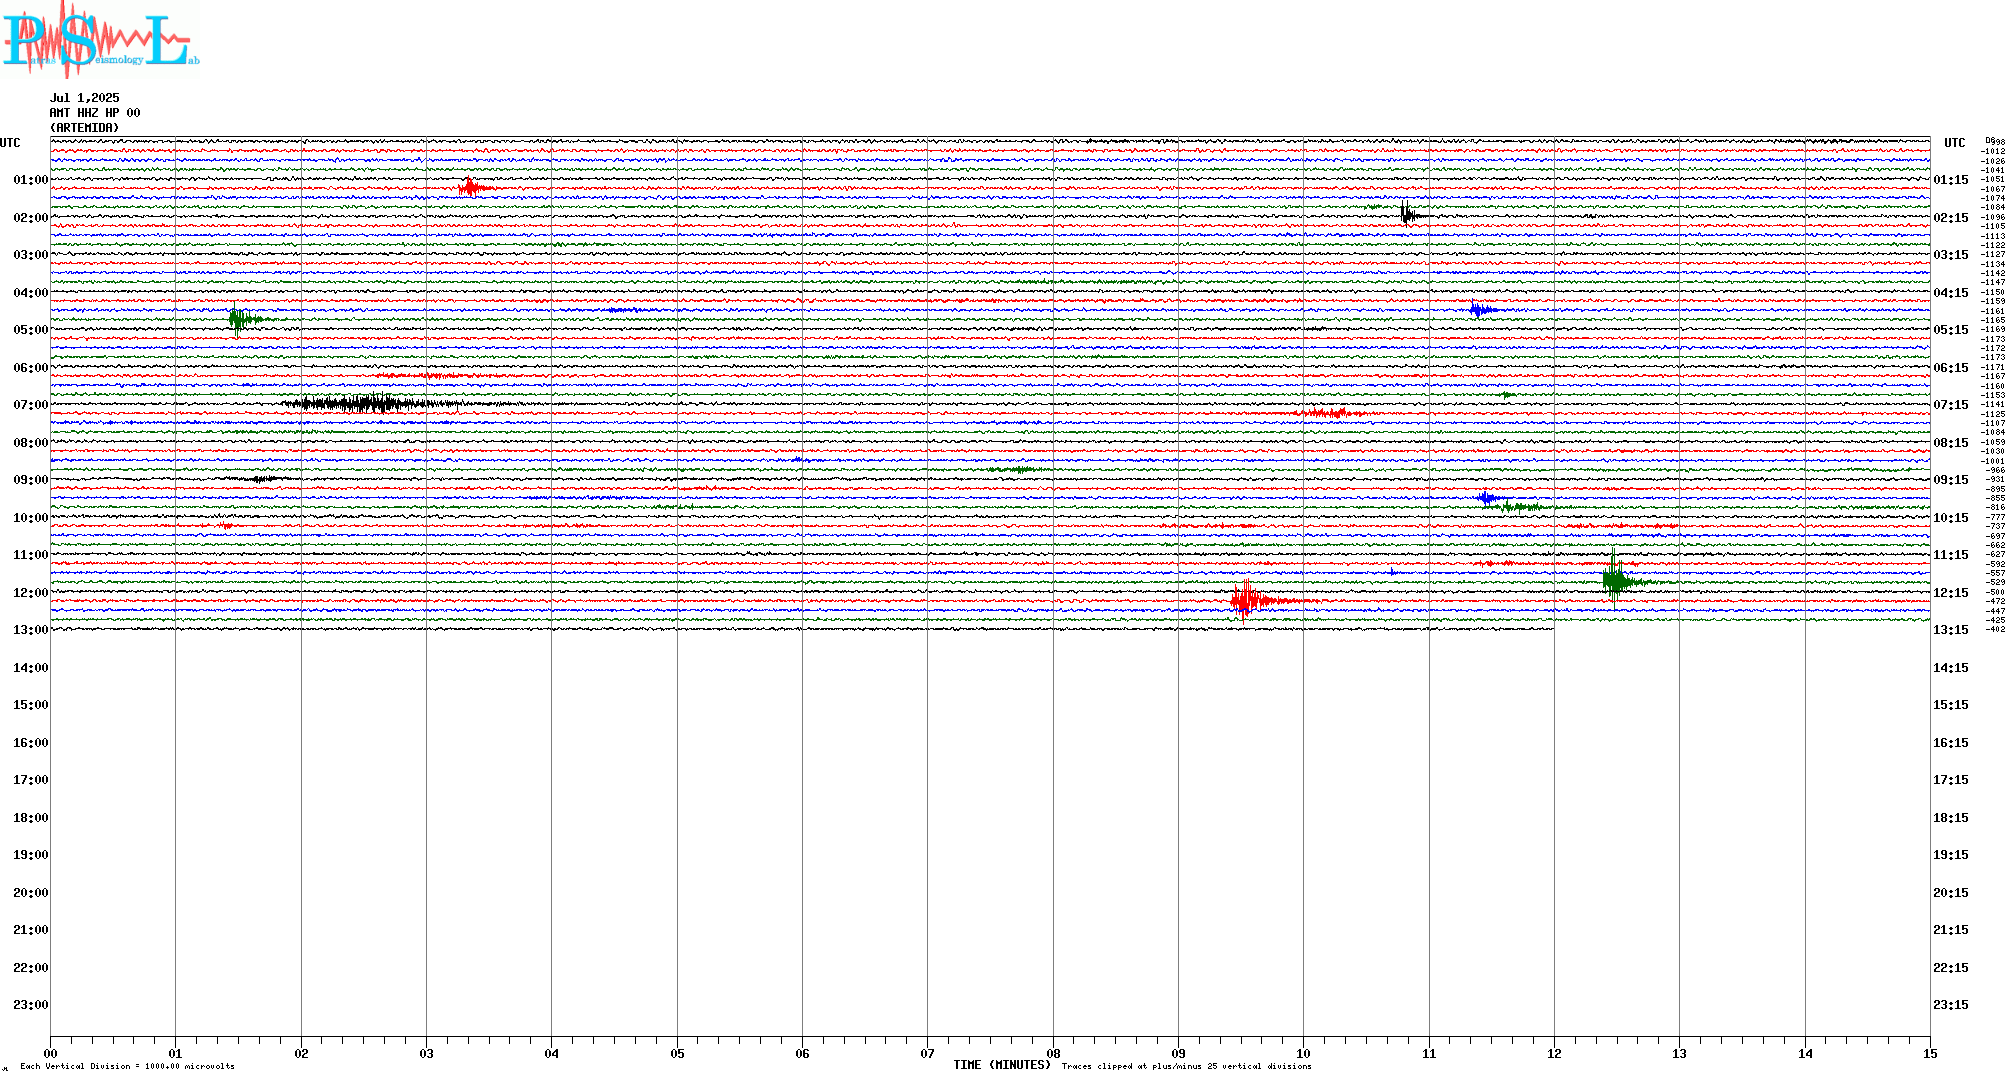The width and height of the screenshot is (2010, 1080).
Task: Click the '07' minute tick label on the bottom axis
Action: point(927,1054)
